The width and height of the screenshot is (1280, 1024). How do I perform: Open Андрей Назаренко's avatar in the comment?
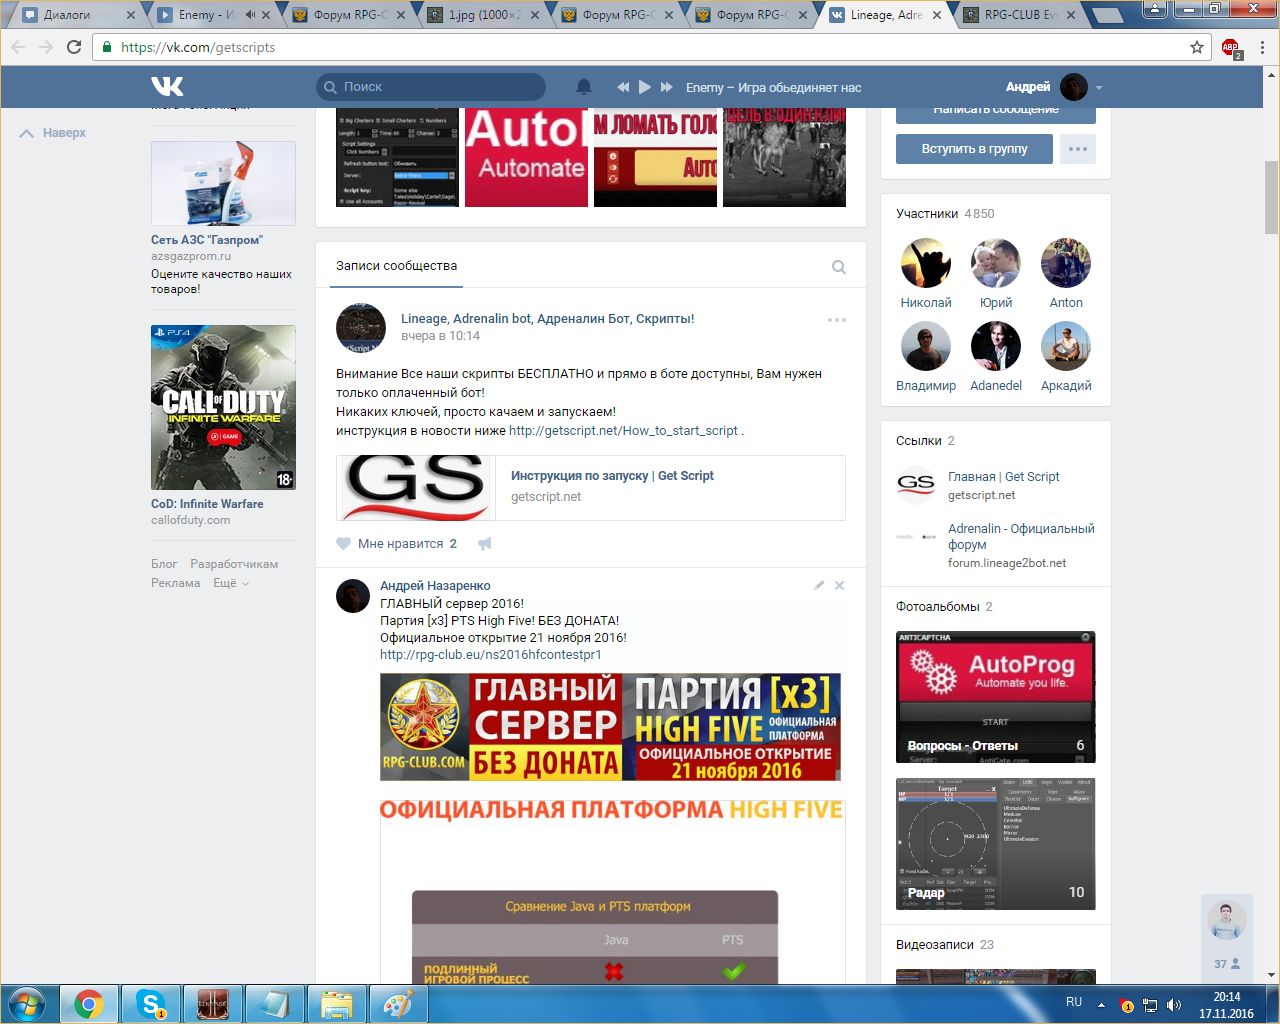coord(353,596)
